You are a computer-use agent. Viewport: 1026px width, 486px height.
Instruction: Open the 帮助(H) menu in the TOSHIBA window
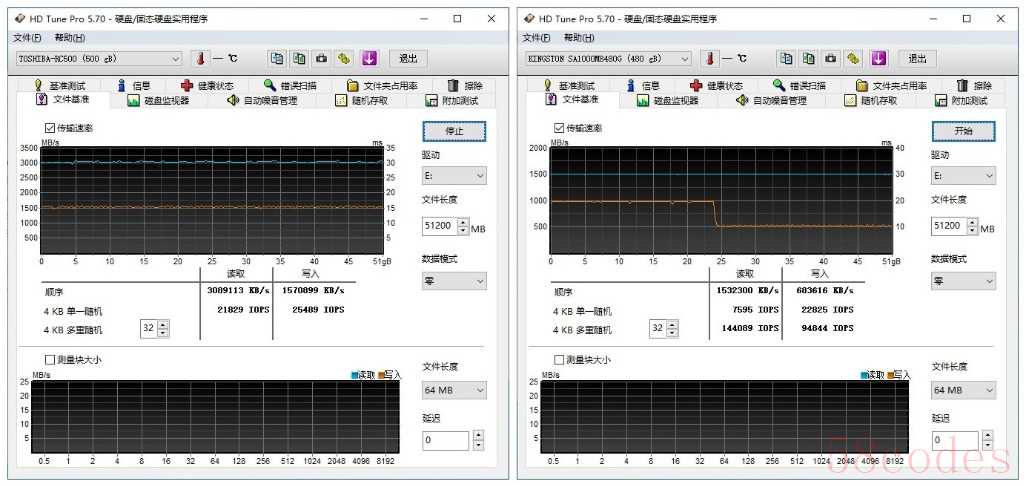[70, 38]
